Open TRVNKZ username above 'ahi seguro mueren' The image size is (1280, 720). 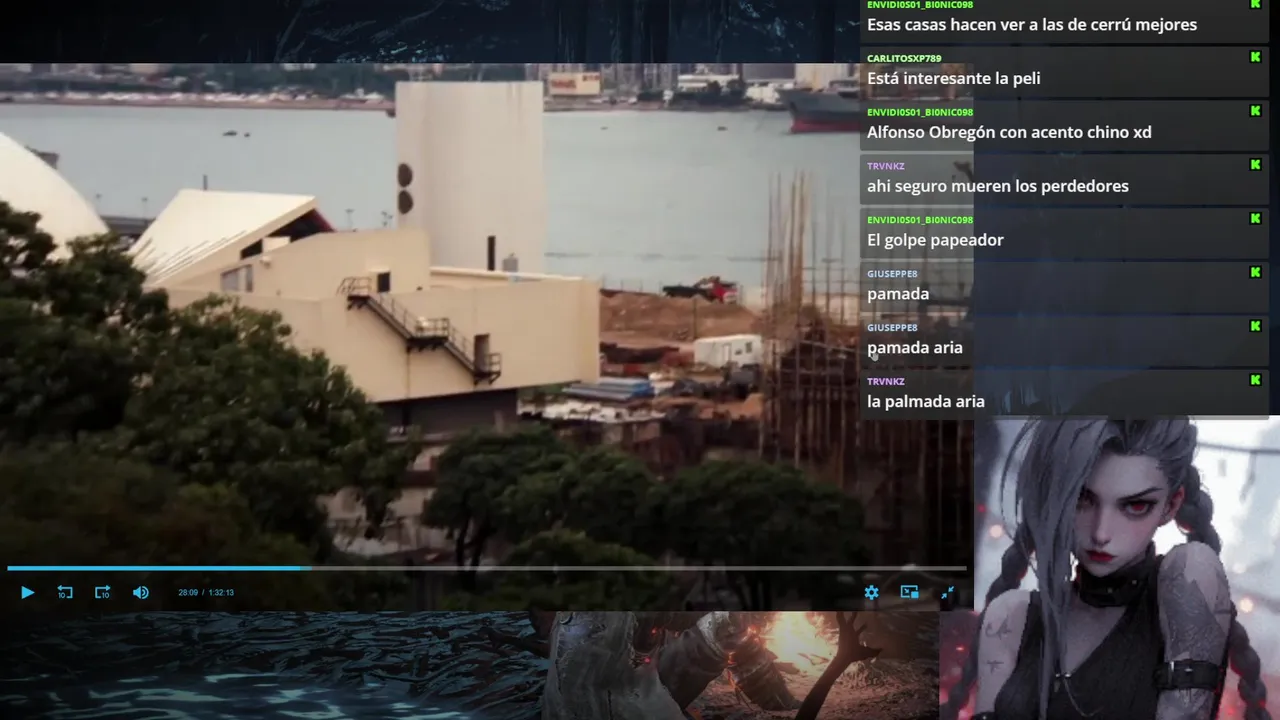[x=886, y=167]
